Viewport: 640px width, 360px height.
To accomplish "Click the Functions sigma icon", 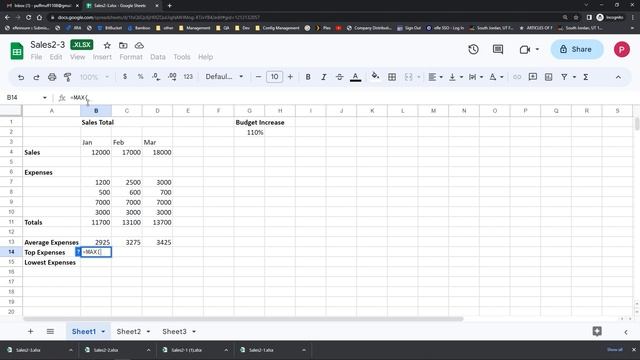I will coord(586,77).
